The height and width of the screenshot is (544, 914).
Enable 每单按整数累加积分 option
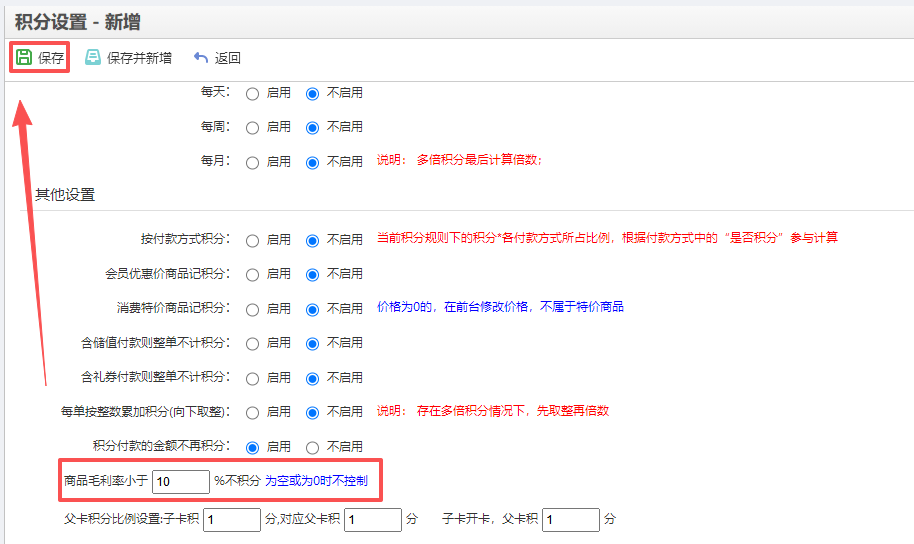click(252, 412)
